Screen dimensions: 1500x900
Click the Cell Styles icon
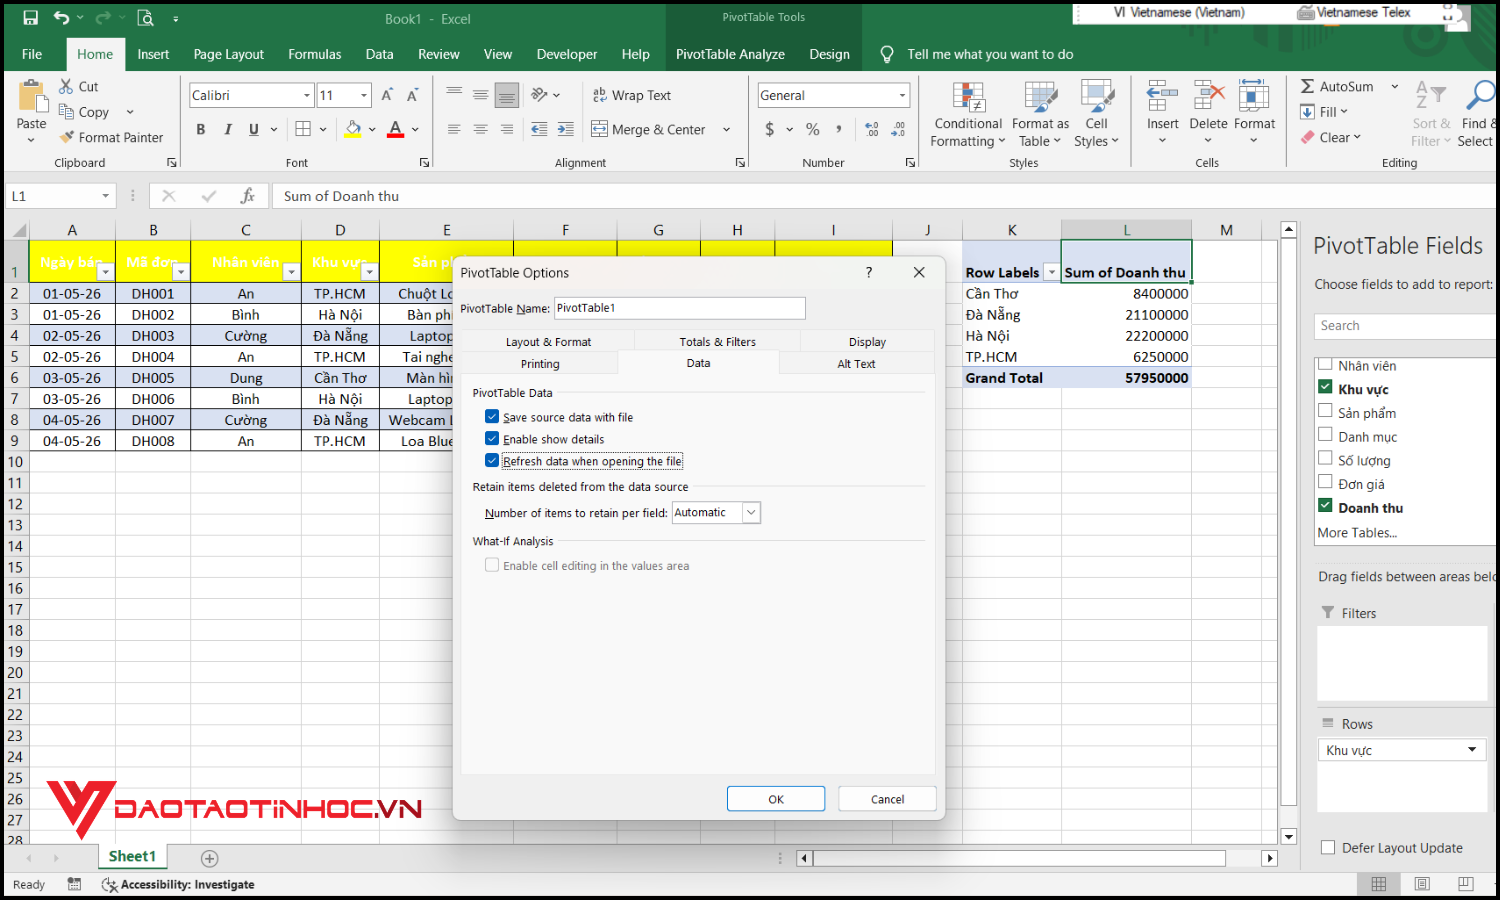(1097, 97)
